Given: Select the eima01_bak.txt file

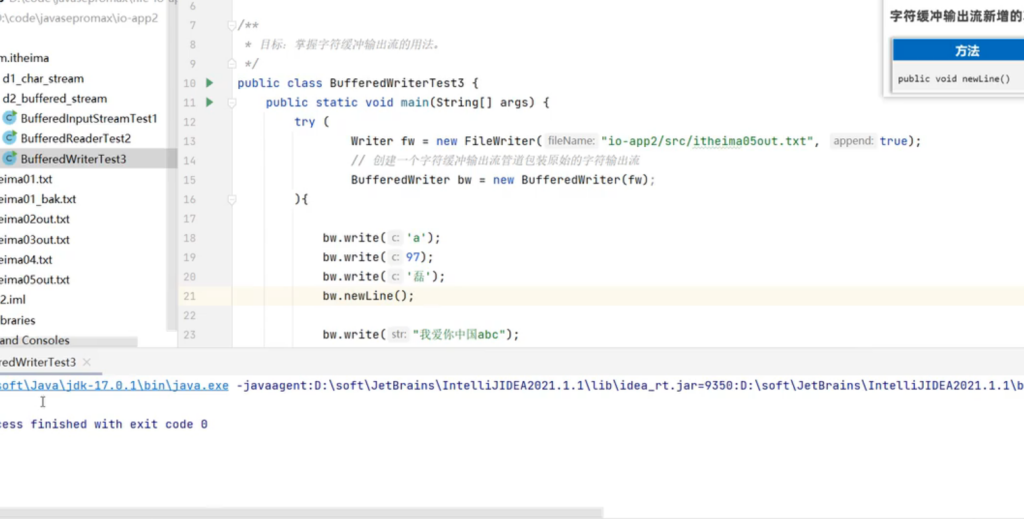Looking at the screenshot, I should click(38, 199).
